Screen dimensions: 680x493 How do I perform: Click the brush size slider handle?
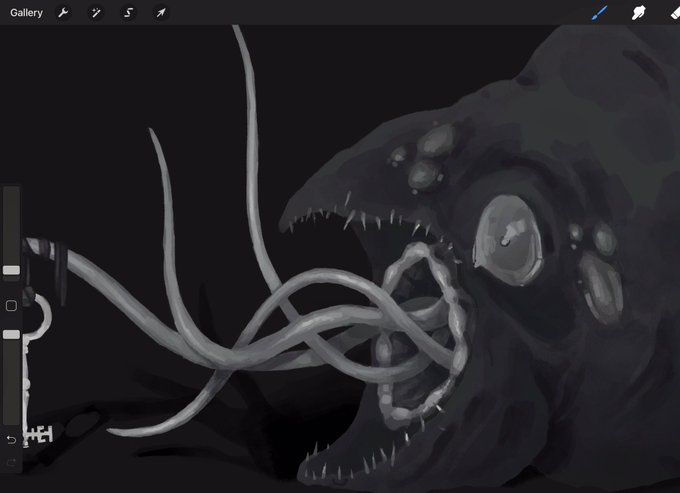[11, 270]
